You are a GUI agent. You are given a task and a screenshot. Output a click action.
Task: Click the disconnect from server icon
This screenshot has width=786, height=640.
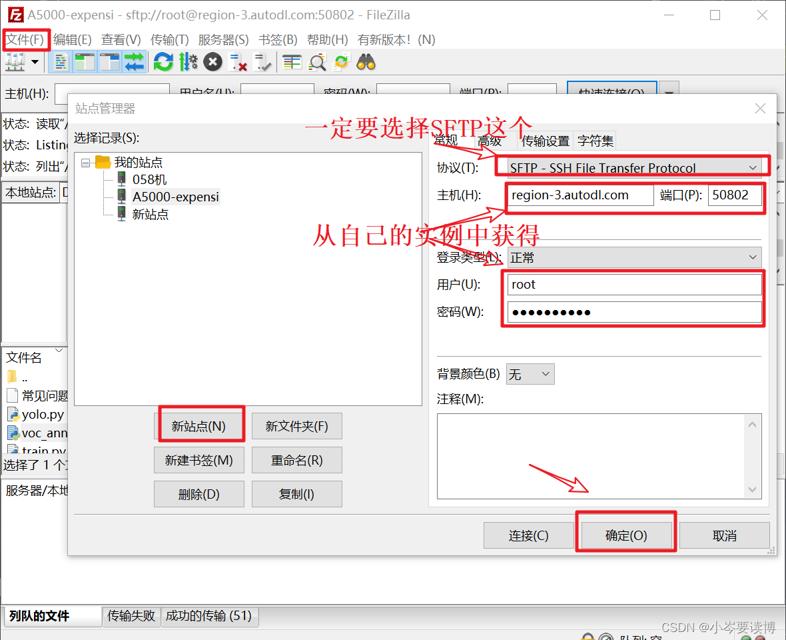tap(238, 63)
